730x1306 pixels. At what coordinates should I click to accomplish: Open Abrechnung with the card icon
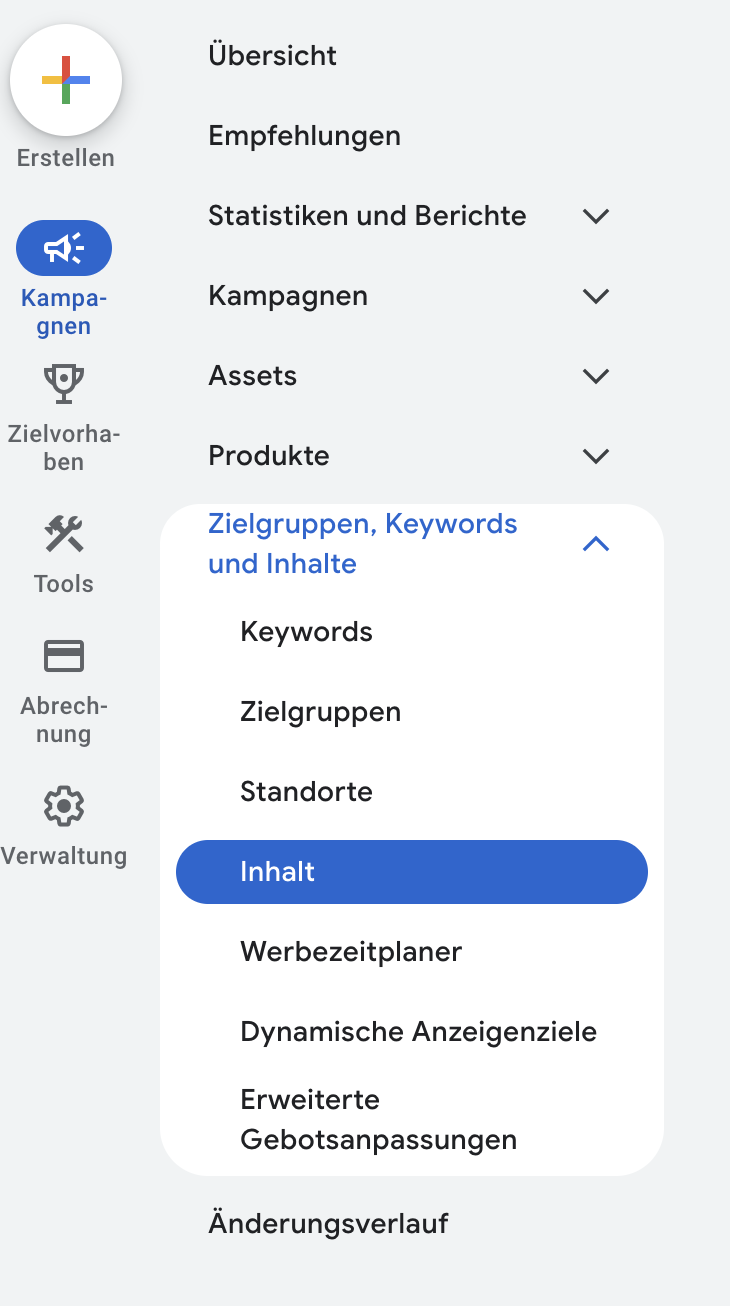[64, 655]
